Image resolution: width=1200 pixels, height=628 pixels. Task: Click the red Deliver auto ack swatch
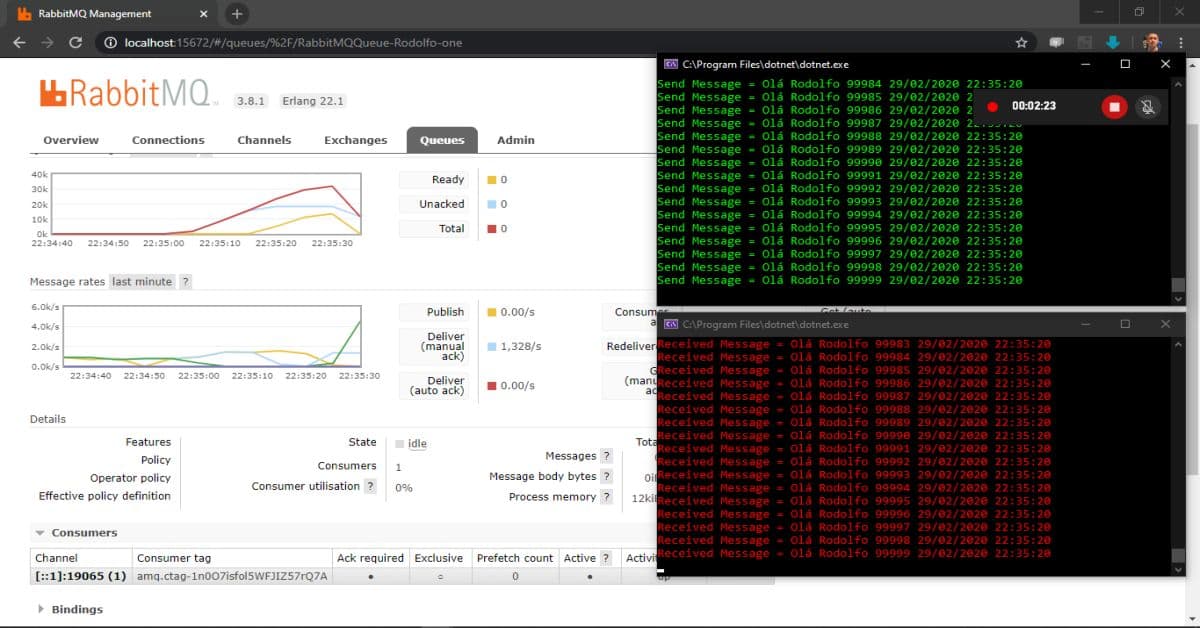pyautogui.click(x=491, y=386)
